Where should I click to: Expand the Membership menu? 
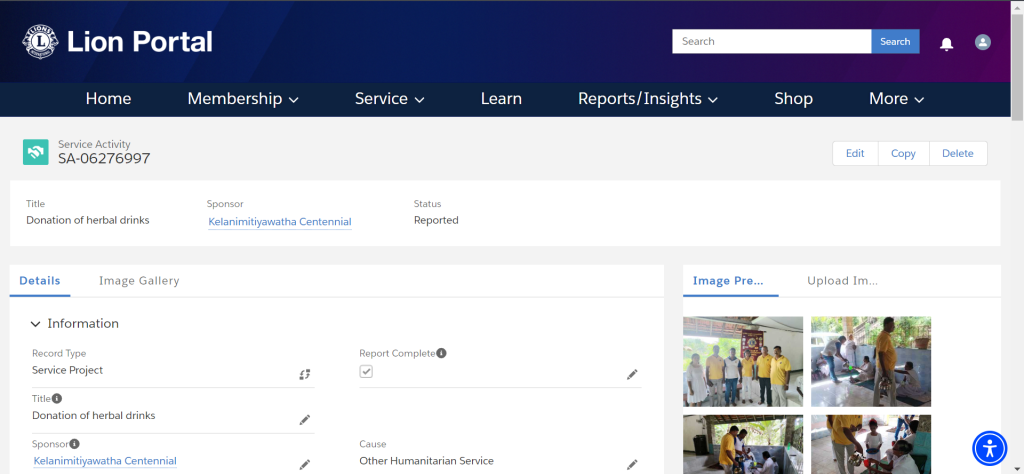pos(243,99)
